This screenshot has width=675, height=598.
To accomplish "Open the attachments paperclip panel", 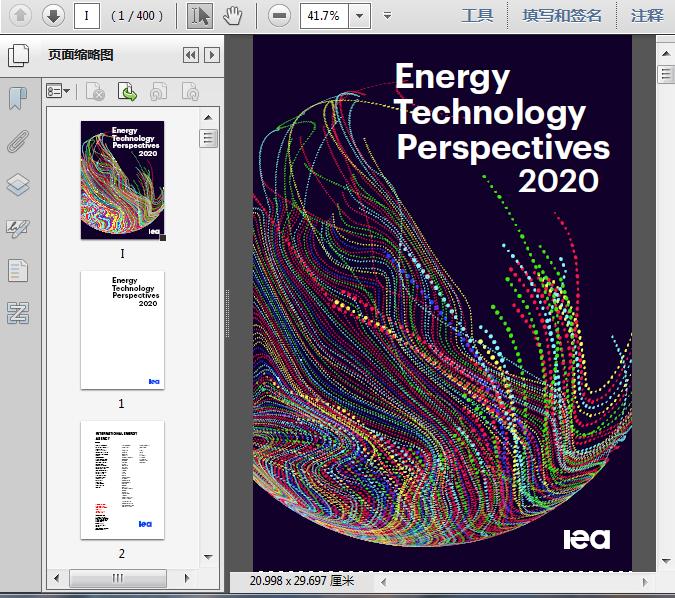I will pyautogui.click(x=18, y=141).
